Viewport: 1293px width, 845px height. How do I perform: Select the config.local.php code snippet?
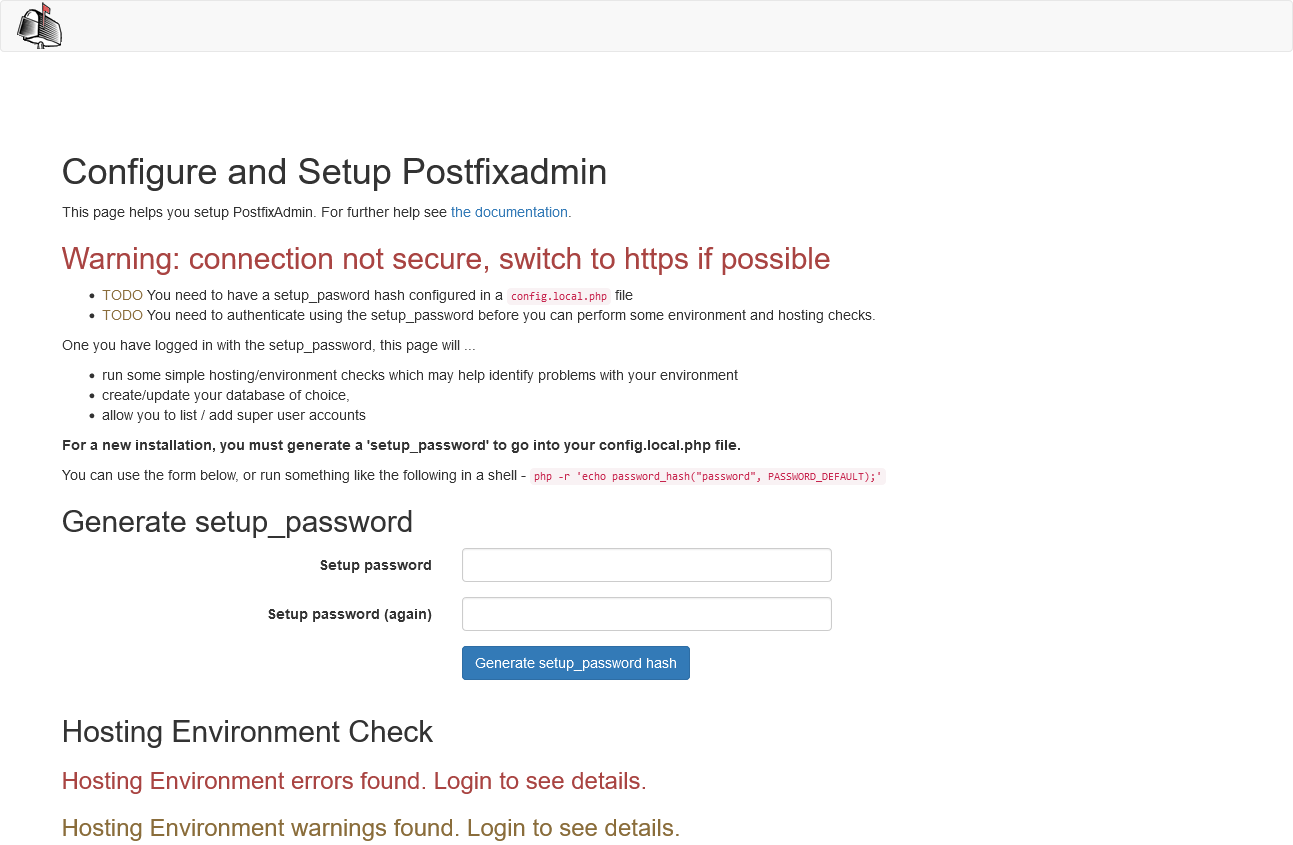click(x=557, y=296)
